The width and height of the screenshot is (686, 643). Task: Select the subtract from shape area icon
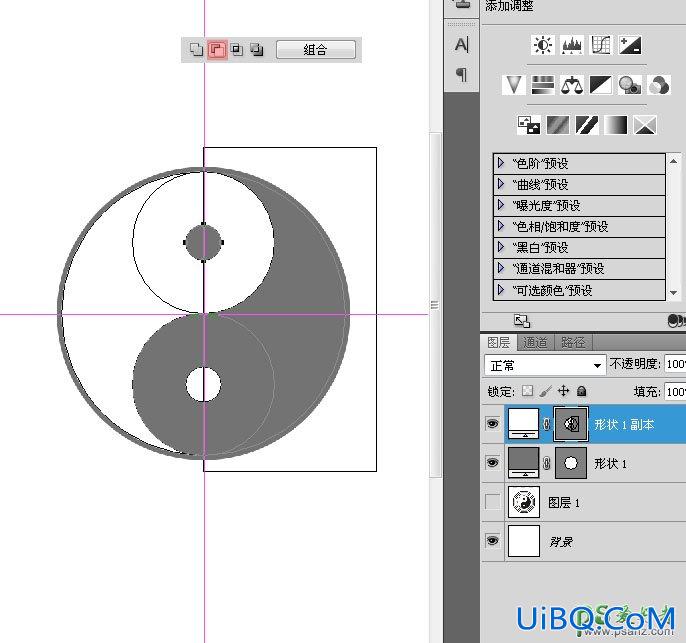pyautogui.click(x=217, y=49)
